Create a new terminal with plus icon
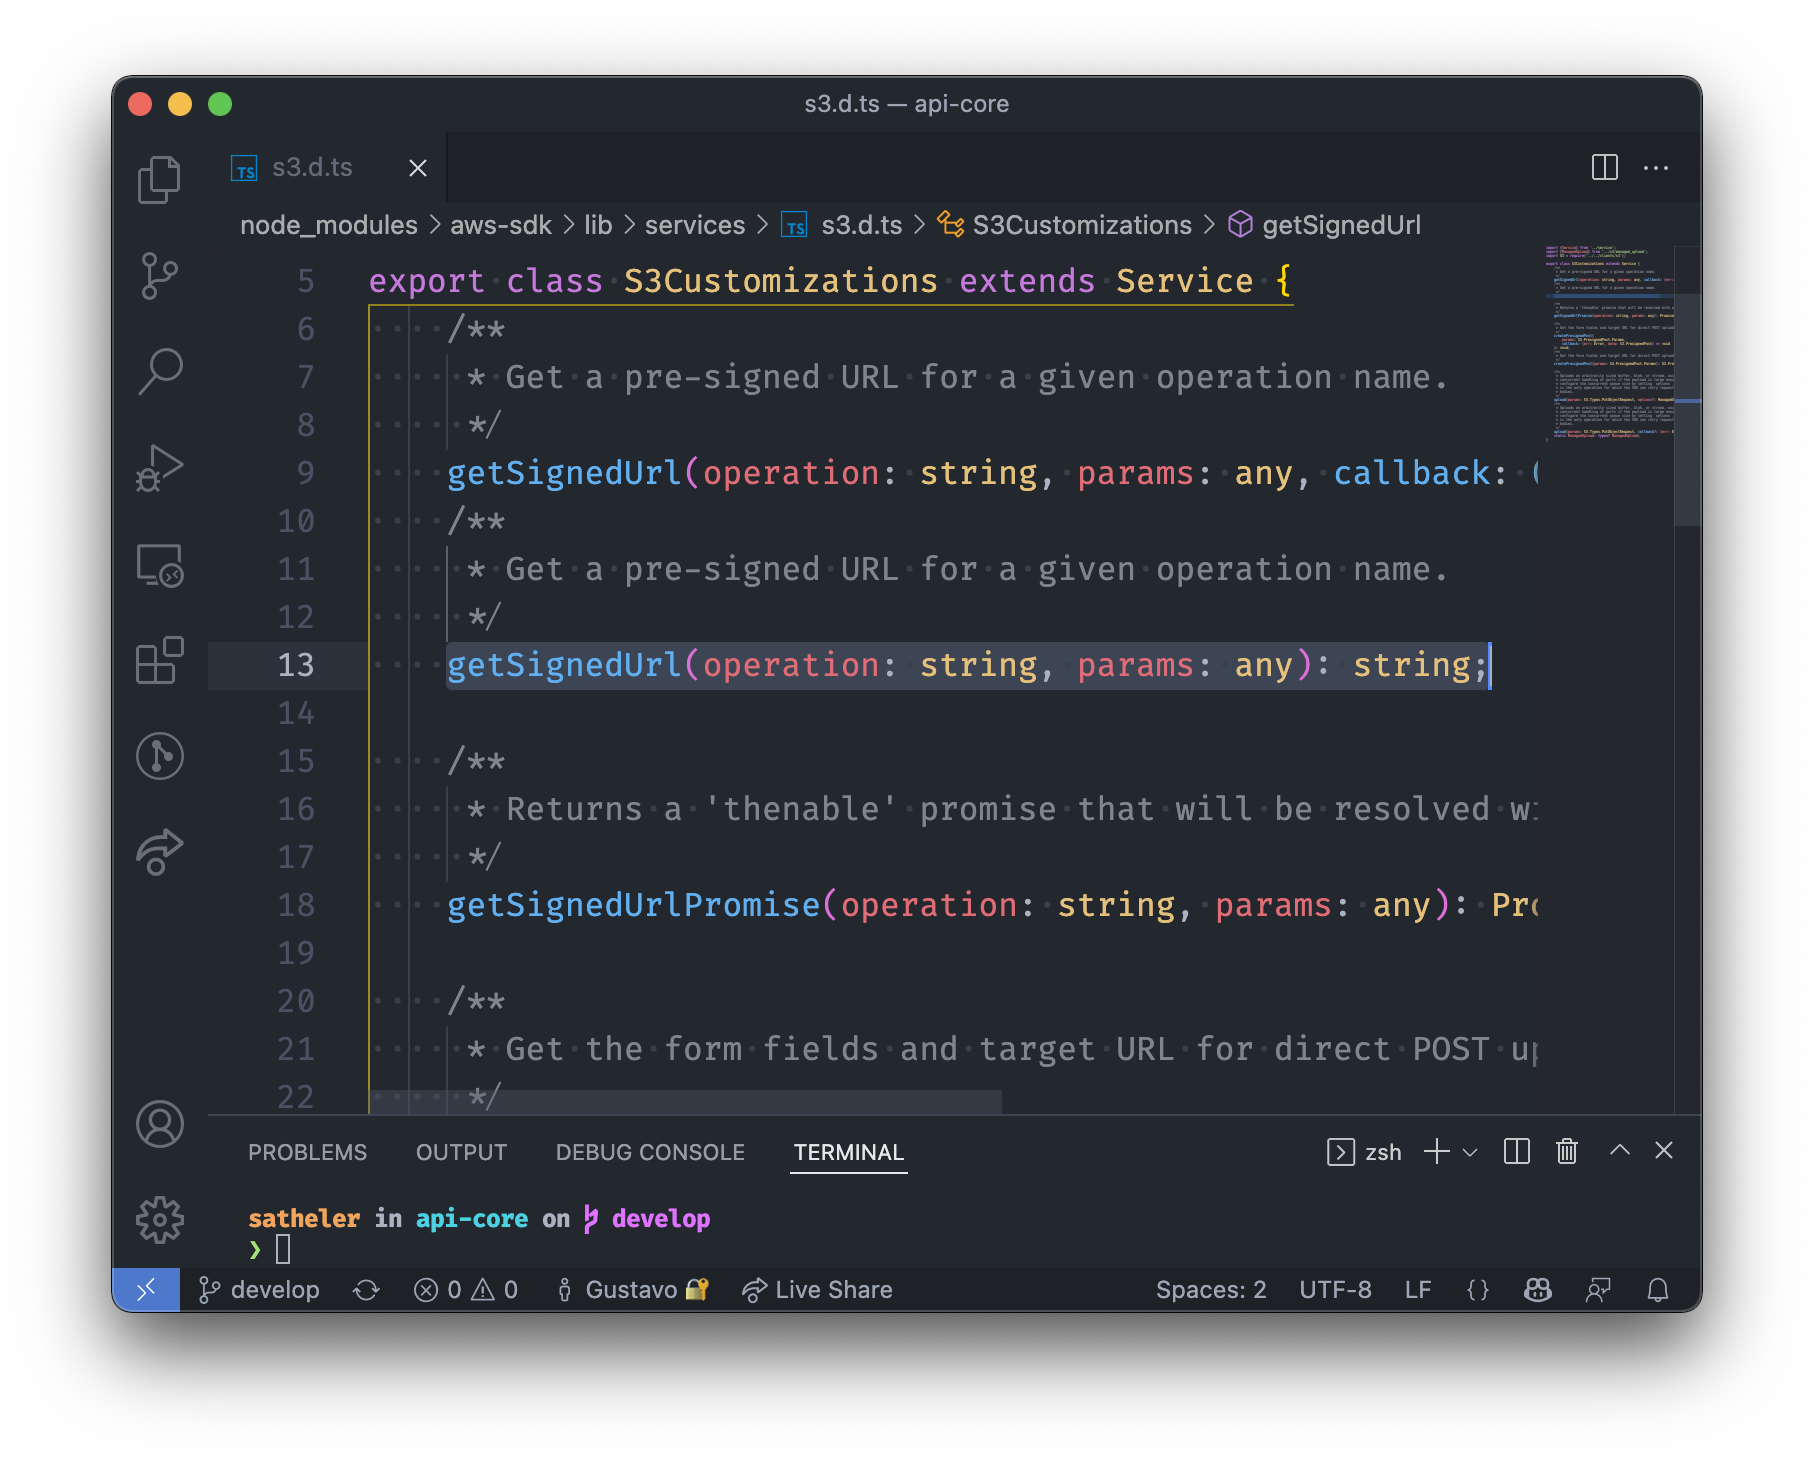The image size is (1814, 1460). (1436, 1151)
